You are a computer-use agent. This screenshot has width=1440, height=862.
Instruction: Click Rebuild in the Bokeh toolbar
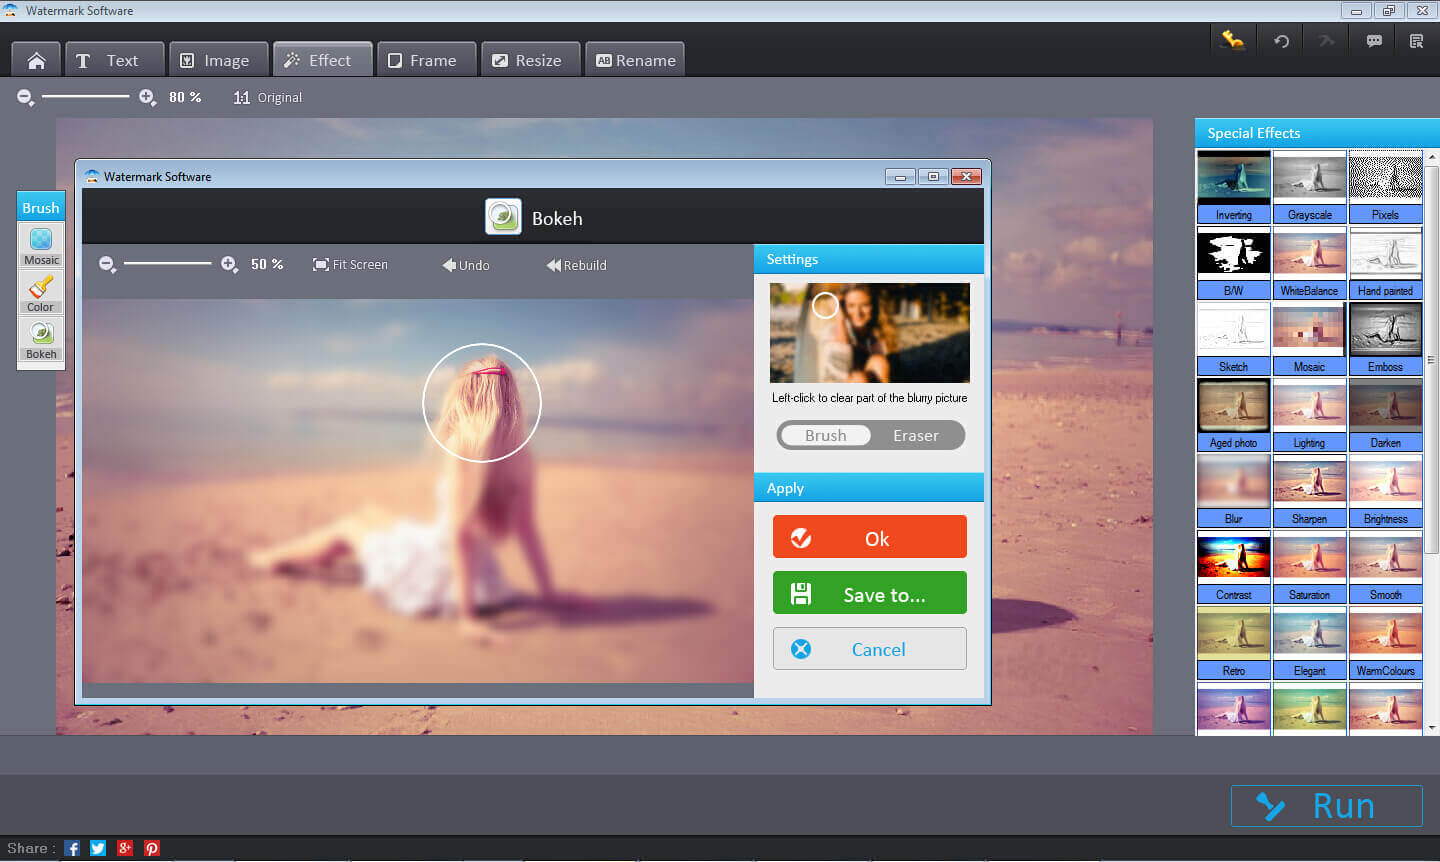pyautogui.click(x=576, y=265)
